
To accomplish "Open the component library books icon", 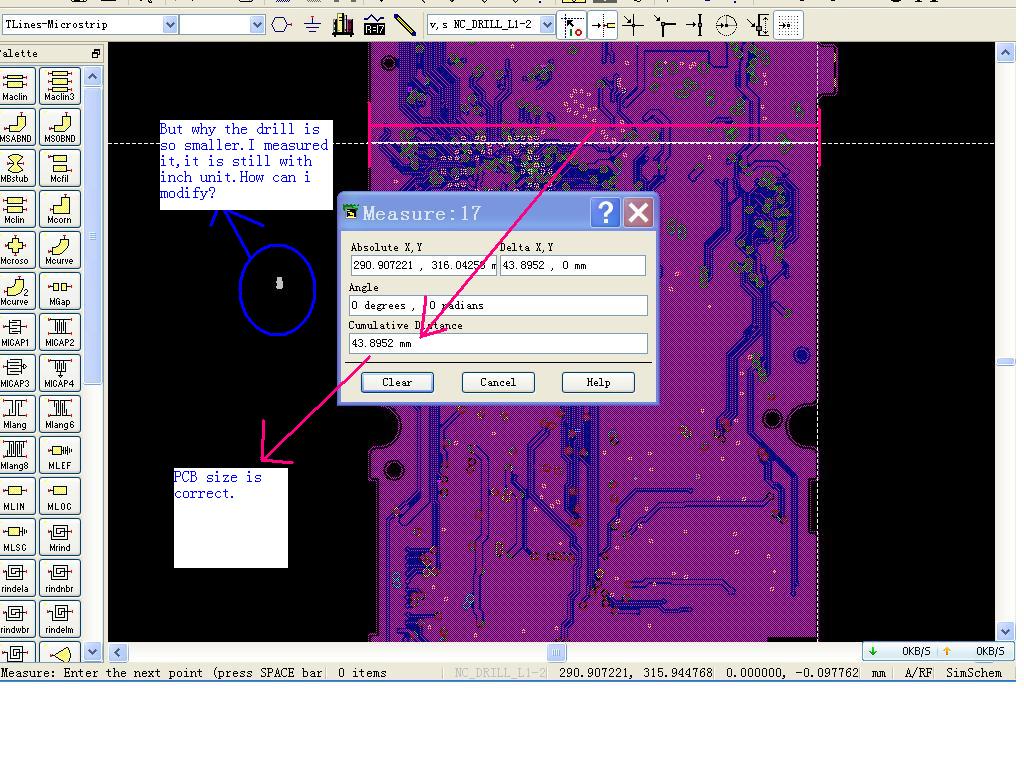I will (343, 25).
